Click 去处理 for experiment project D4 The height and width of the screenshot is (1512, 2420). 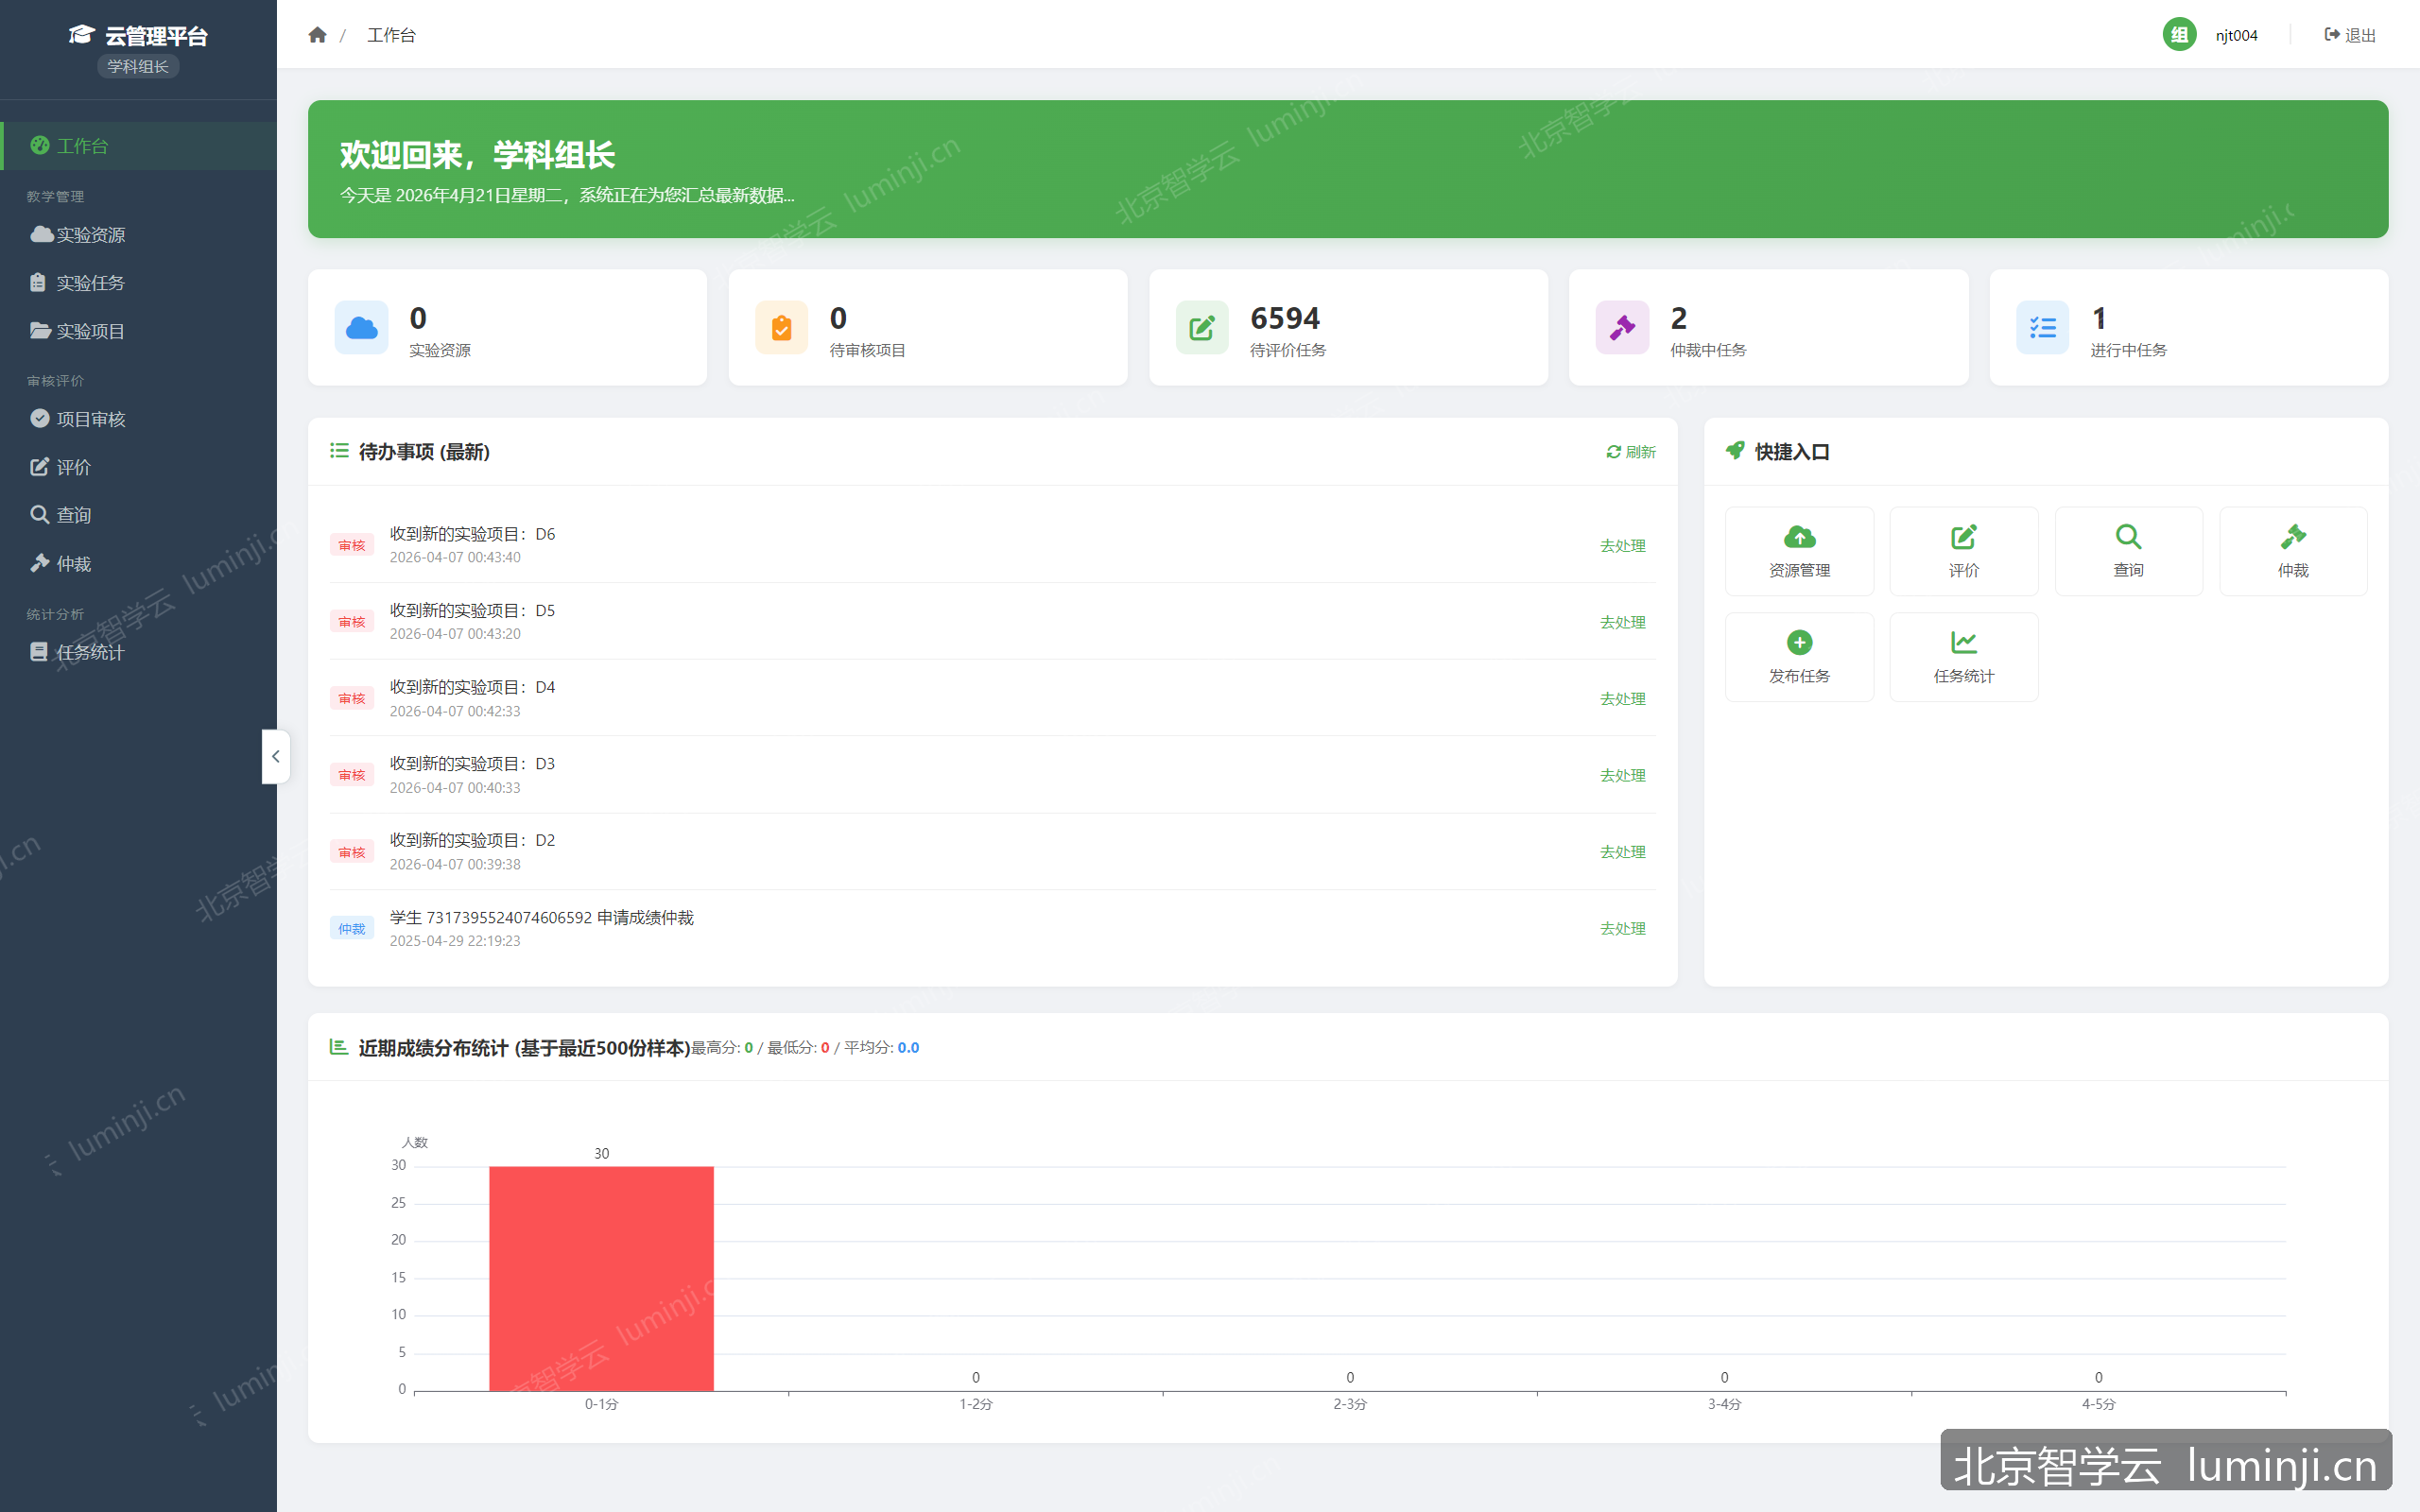coord(1622,699)
